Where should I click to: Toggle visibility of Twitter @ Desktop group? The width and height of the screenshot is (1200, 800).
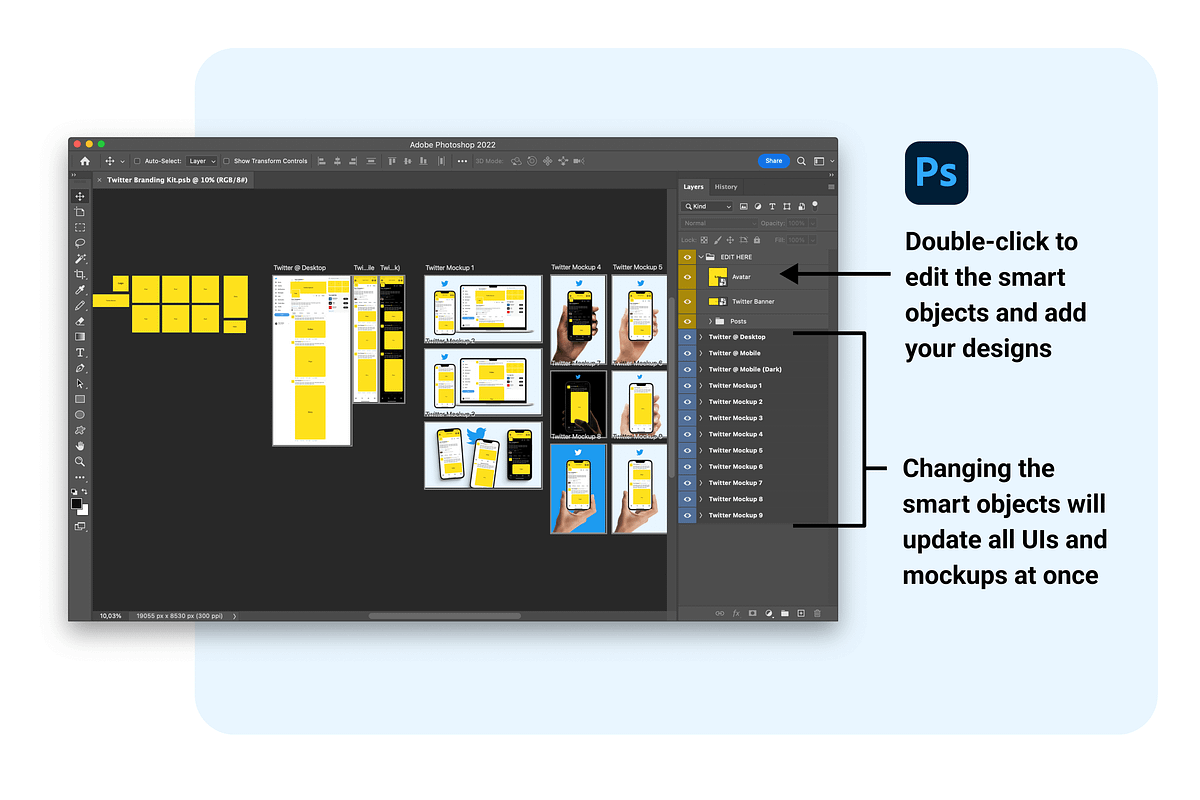(687, 337)
